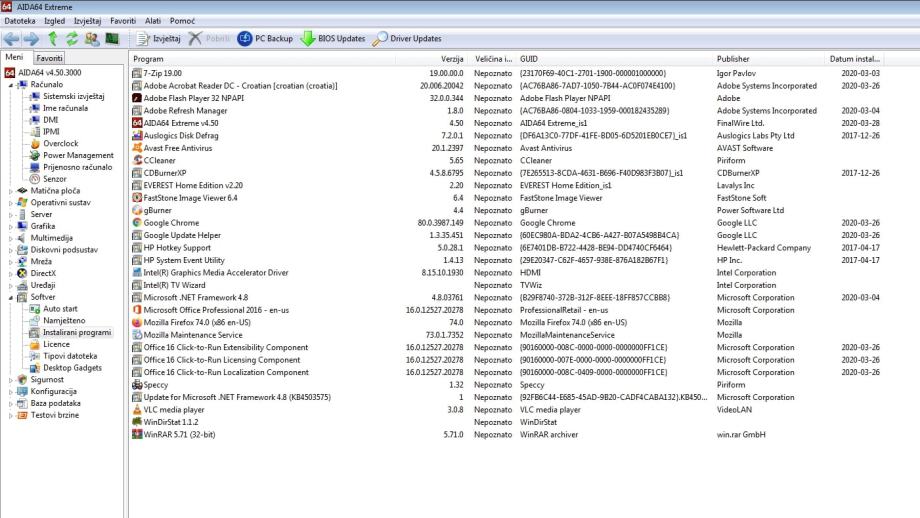Image resolution: width=920 pixels, height=518 pixels.
Task: Click the FastStone Image Viewer 6.4 icon
Action: coord(137,198)
